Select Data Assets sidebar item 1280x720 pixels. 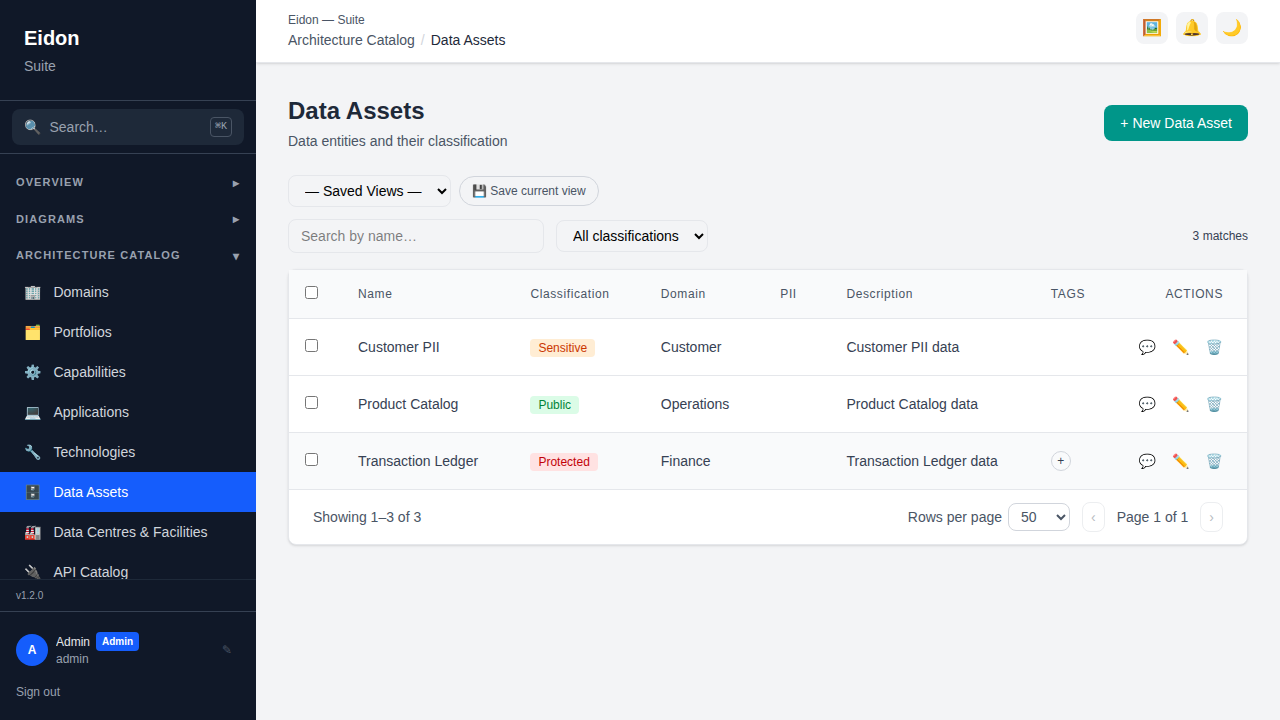[x=128, y=492]
